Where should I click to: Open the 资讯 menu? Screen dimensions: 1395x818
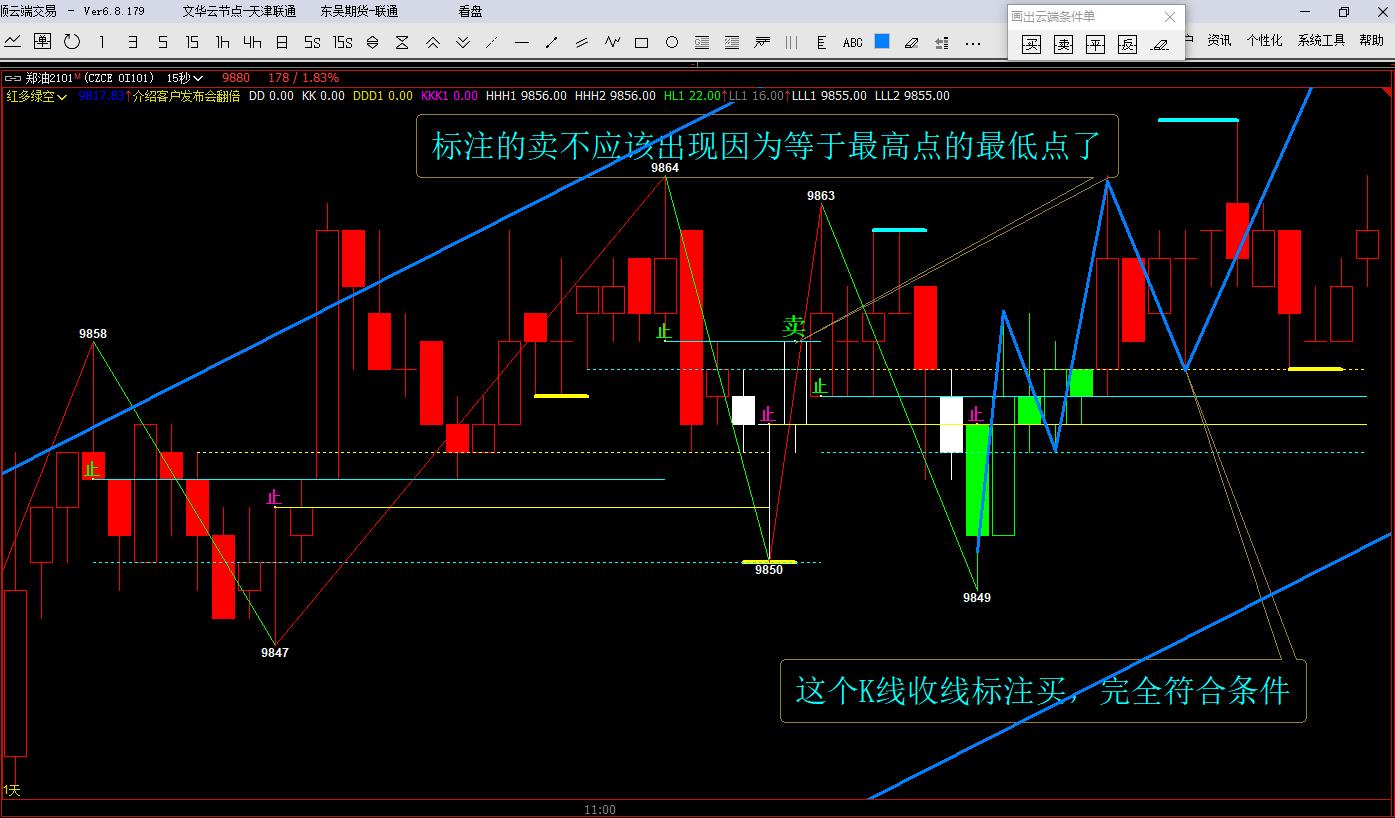[x=1219, y=40]
